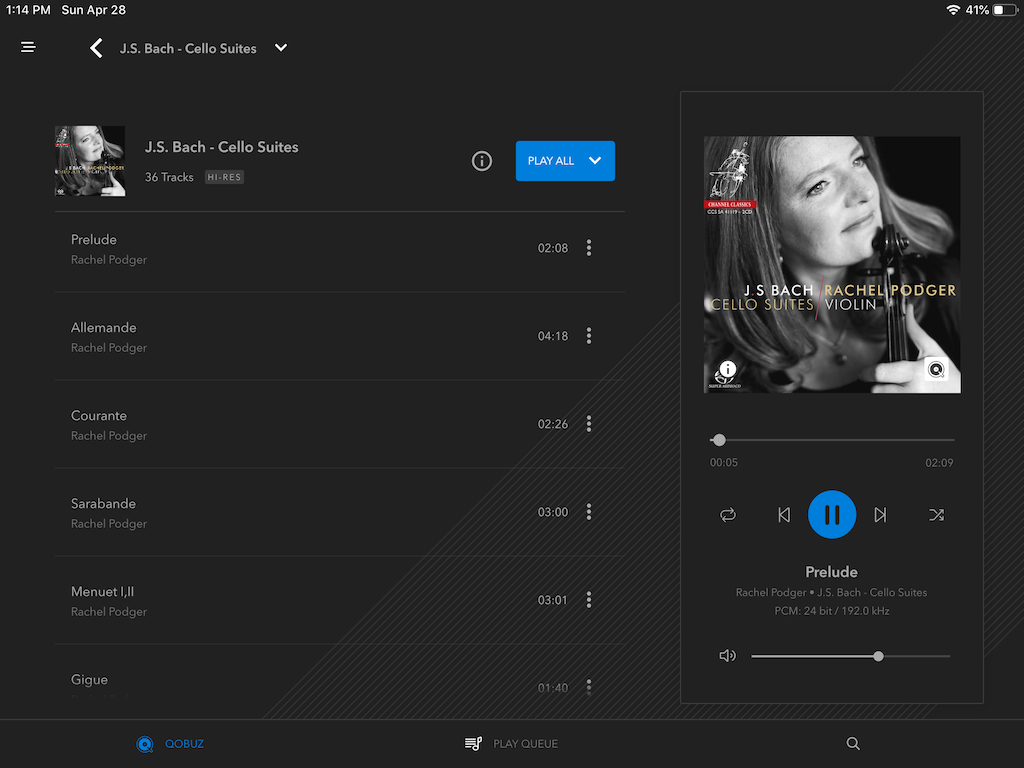Mute audio with the speaker icon

728,656
